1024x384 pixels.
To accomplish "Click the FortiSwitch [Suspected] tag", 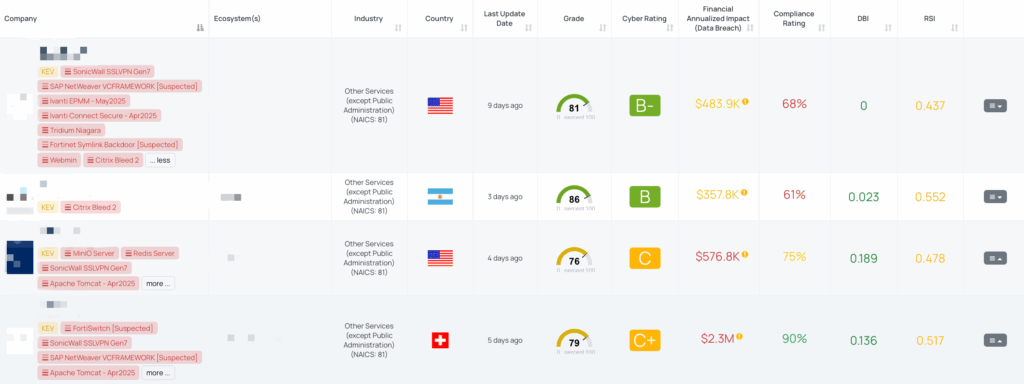I will [109, 328].
